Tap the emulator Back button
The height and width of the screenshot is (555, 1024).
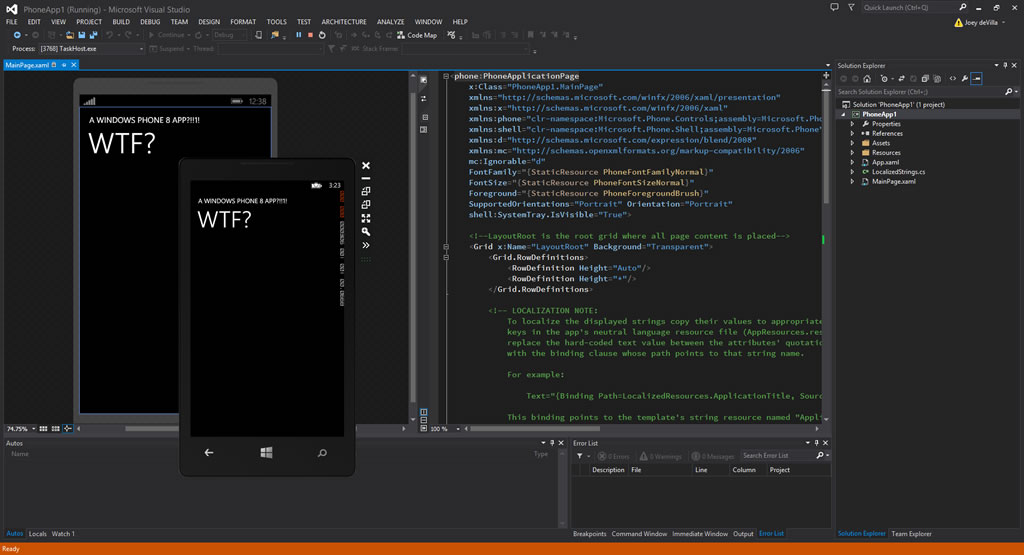209,452
